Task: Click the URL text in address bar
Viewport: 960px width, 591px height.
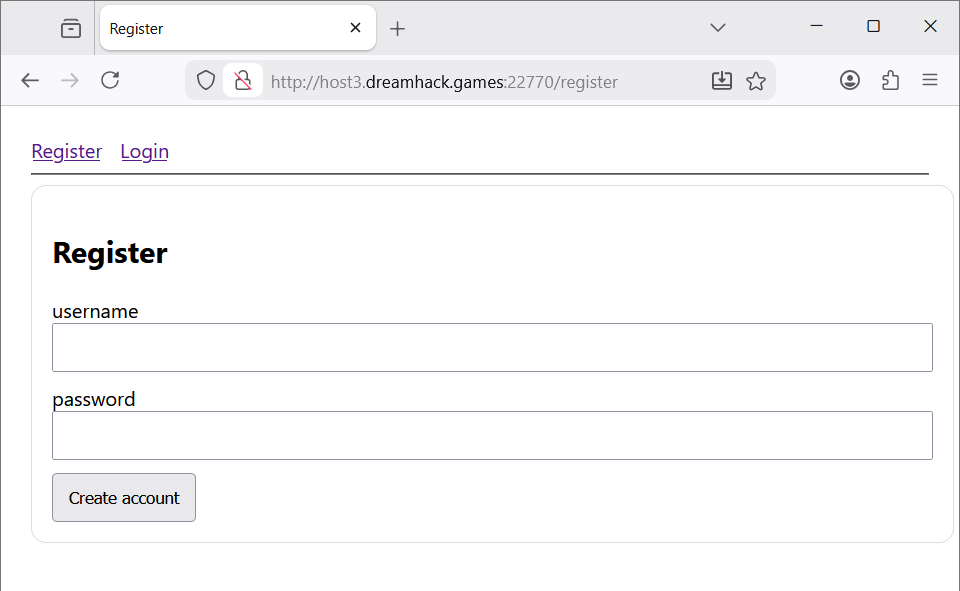Action: coord(444,81)
